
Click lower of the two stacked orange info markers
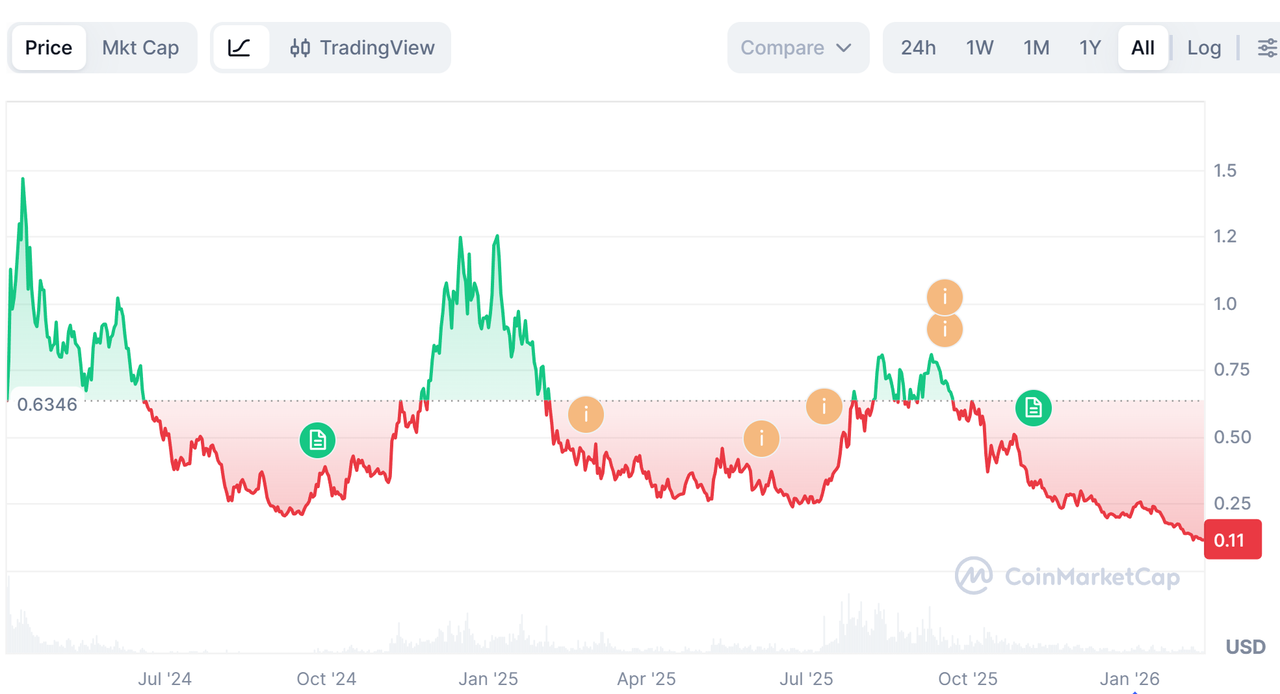(945, 330)
